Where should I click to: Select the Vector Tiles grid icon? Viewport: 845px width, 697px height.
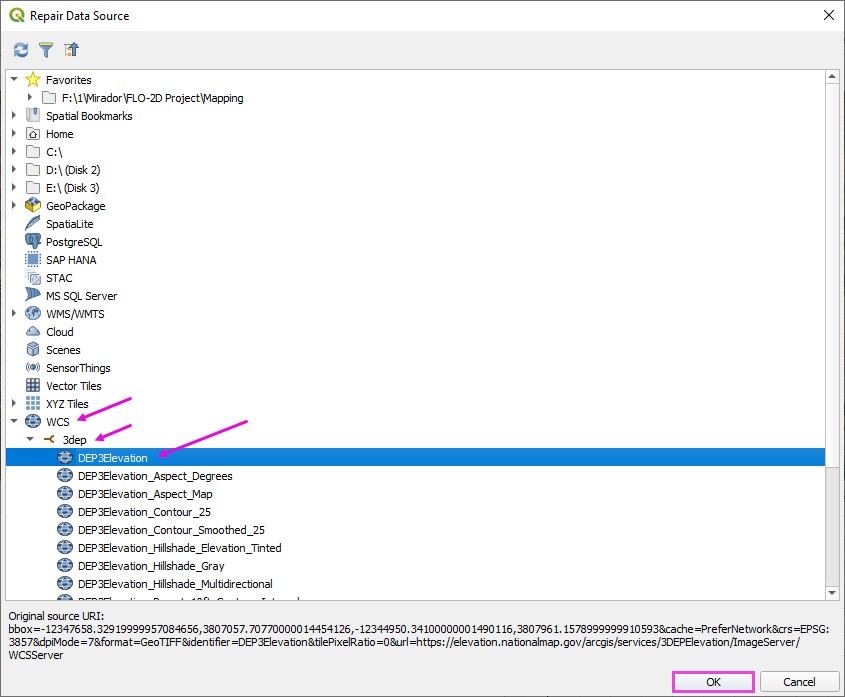[x=33, y=386]
